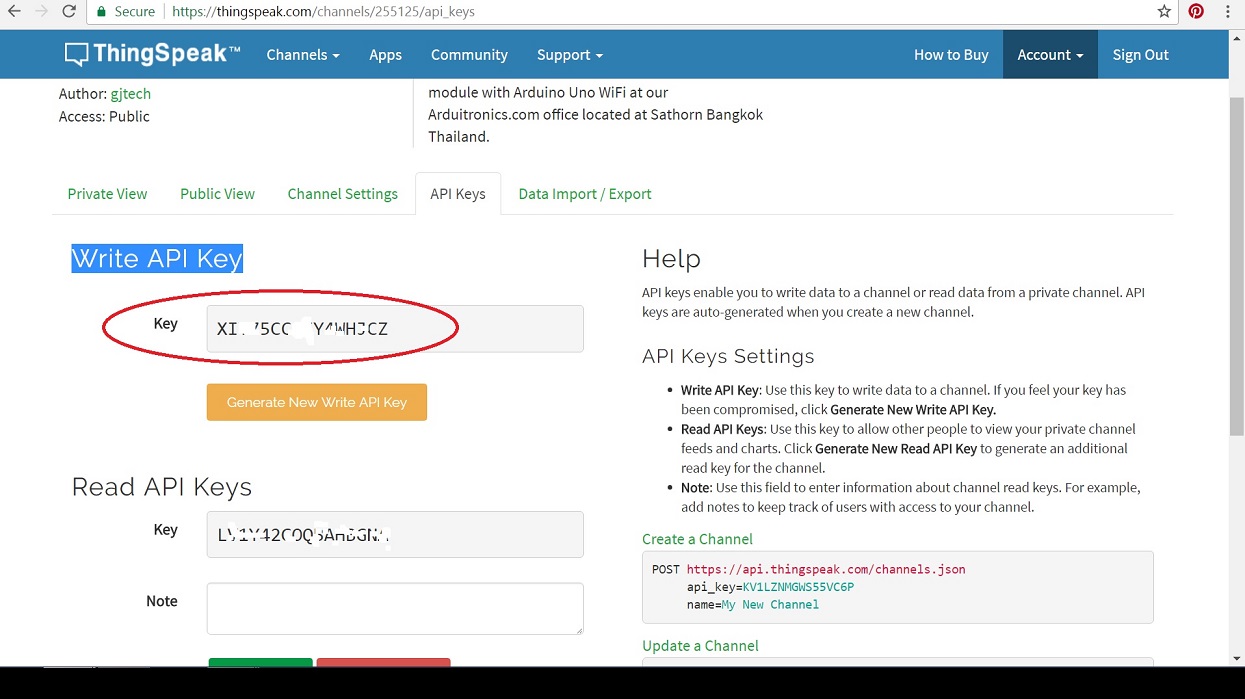Switch to the Public View tab

(217, 194)
